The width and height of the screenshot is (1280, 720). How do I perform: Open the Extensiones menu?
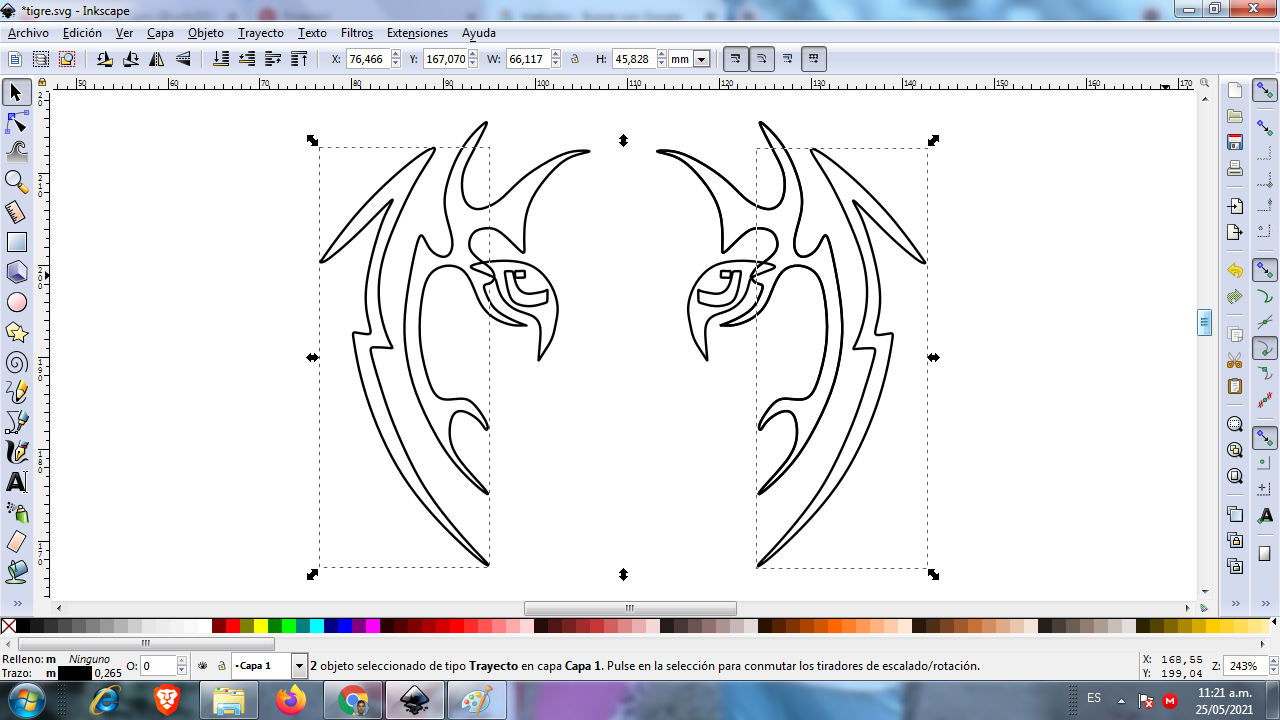418,33
